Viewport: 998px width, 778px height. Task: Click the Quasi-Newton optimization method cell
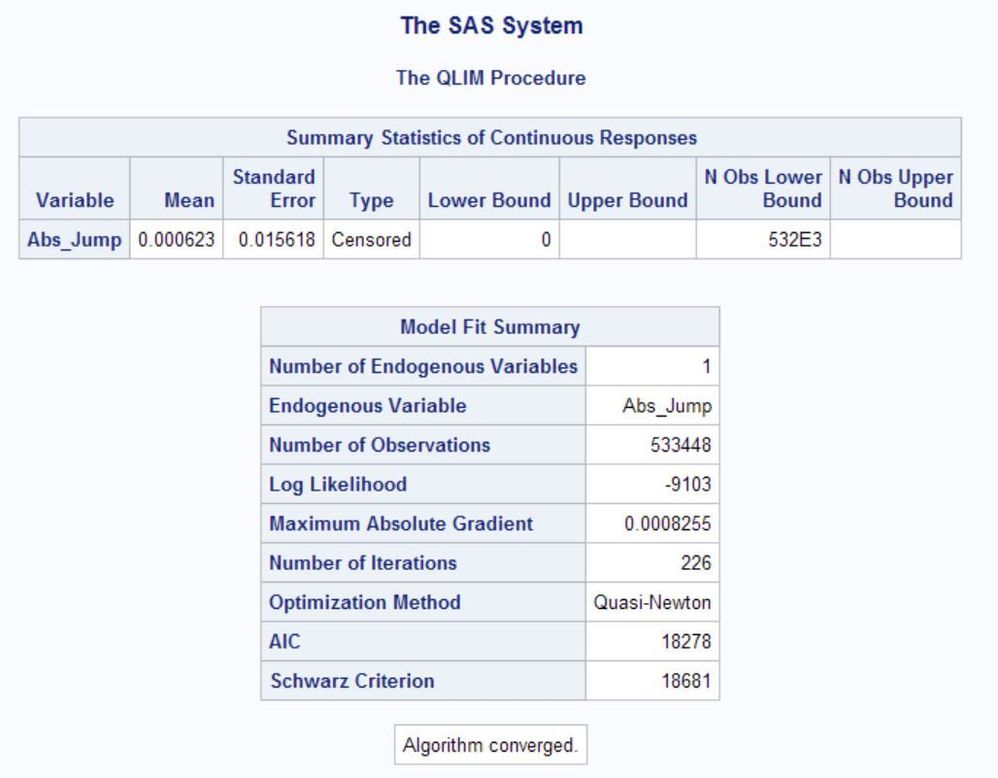click(x=653, y=603)
